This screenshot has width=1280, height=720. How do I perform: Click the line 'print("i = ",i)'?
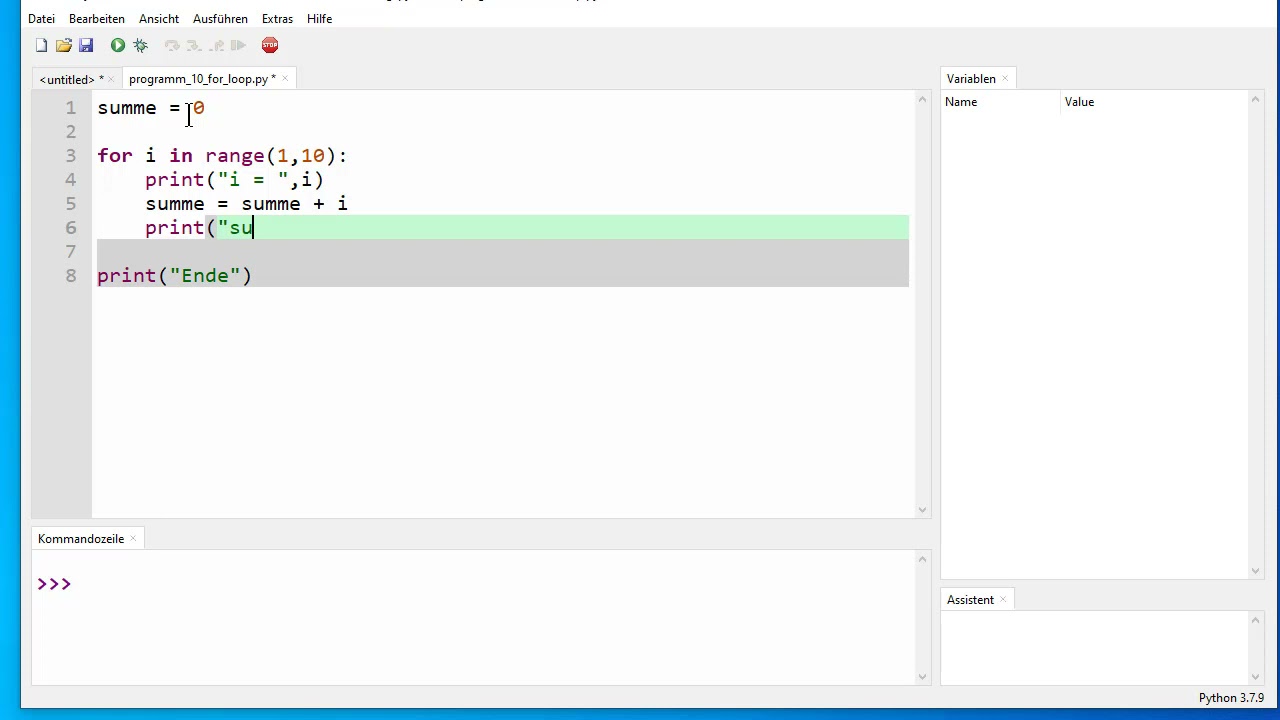tap(235, 180)
